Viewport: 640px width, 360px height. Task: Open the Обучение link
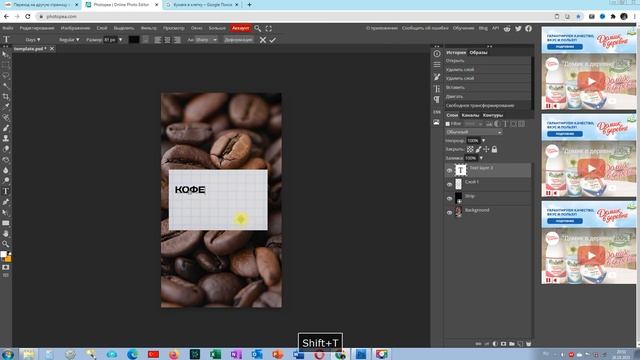[463, 28]
